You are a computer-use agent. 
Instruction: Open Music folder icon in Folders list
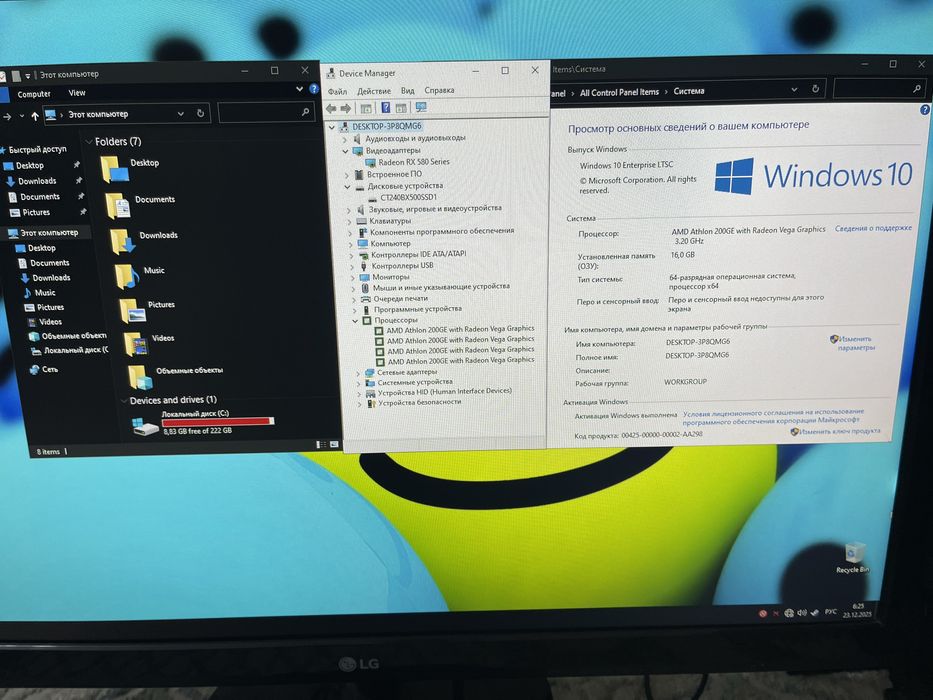tap(127, 277)
